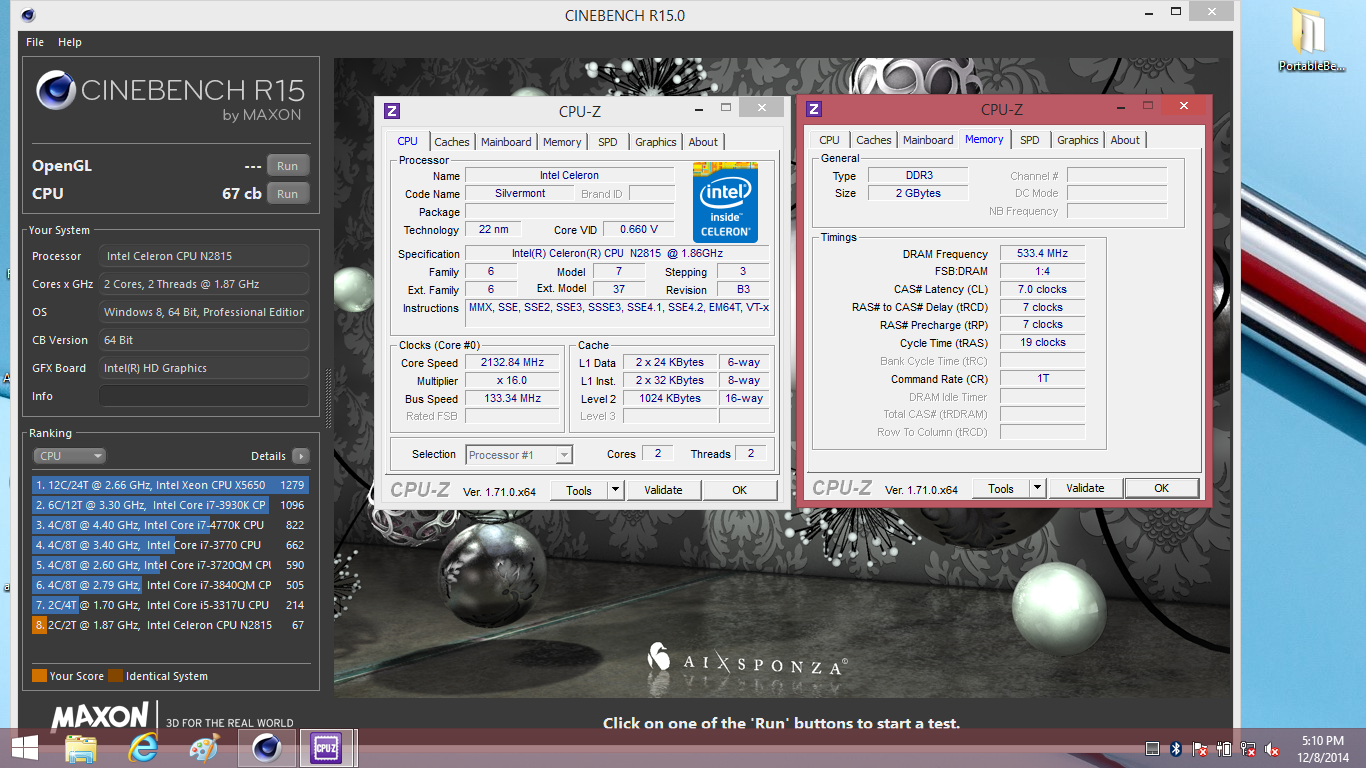The image size is (1366, 768).
Task: Click the CPU-Z icon in CPU window title bar
Action: (x=392, y=111)
